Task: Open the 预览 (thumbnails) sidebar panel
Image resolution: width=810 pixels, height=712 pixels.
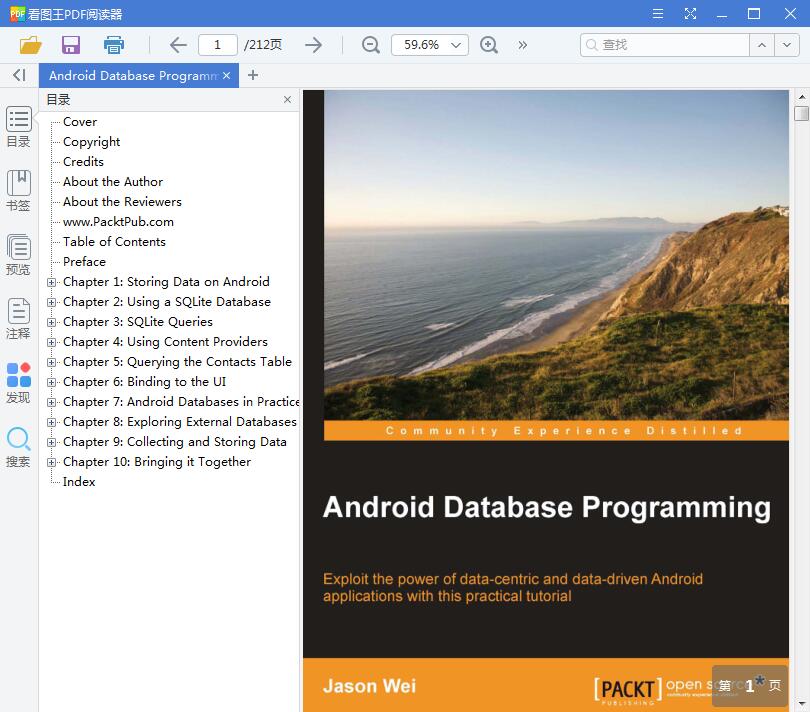Action: (19, 255)
